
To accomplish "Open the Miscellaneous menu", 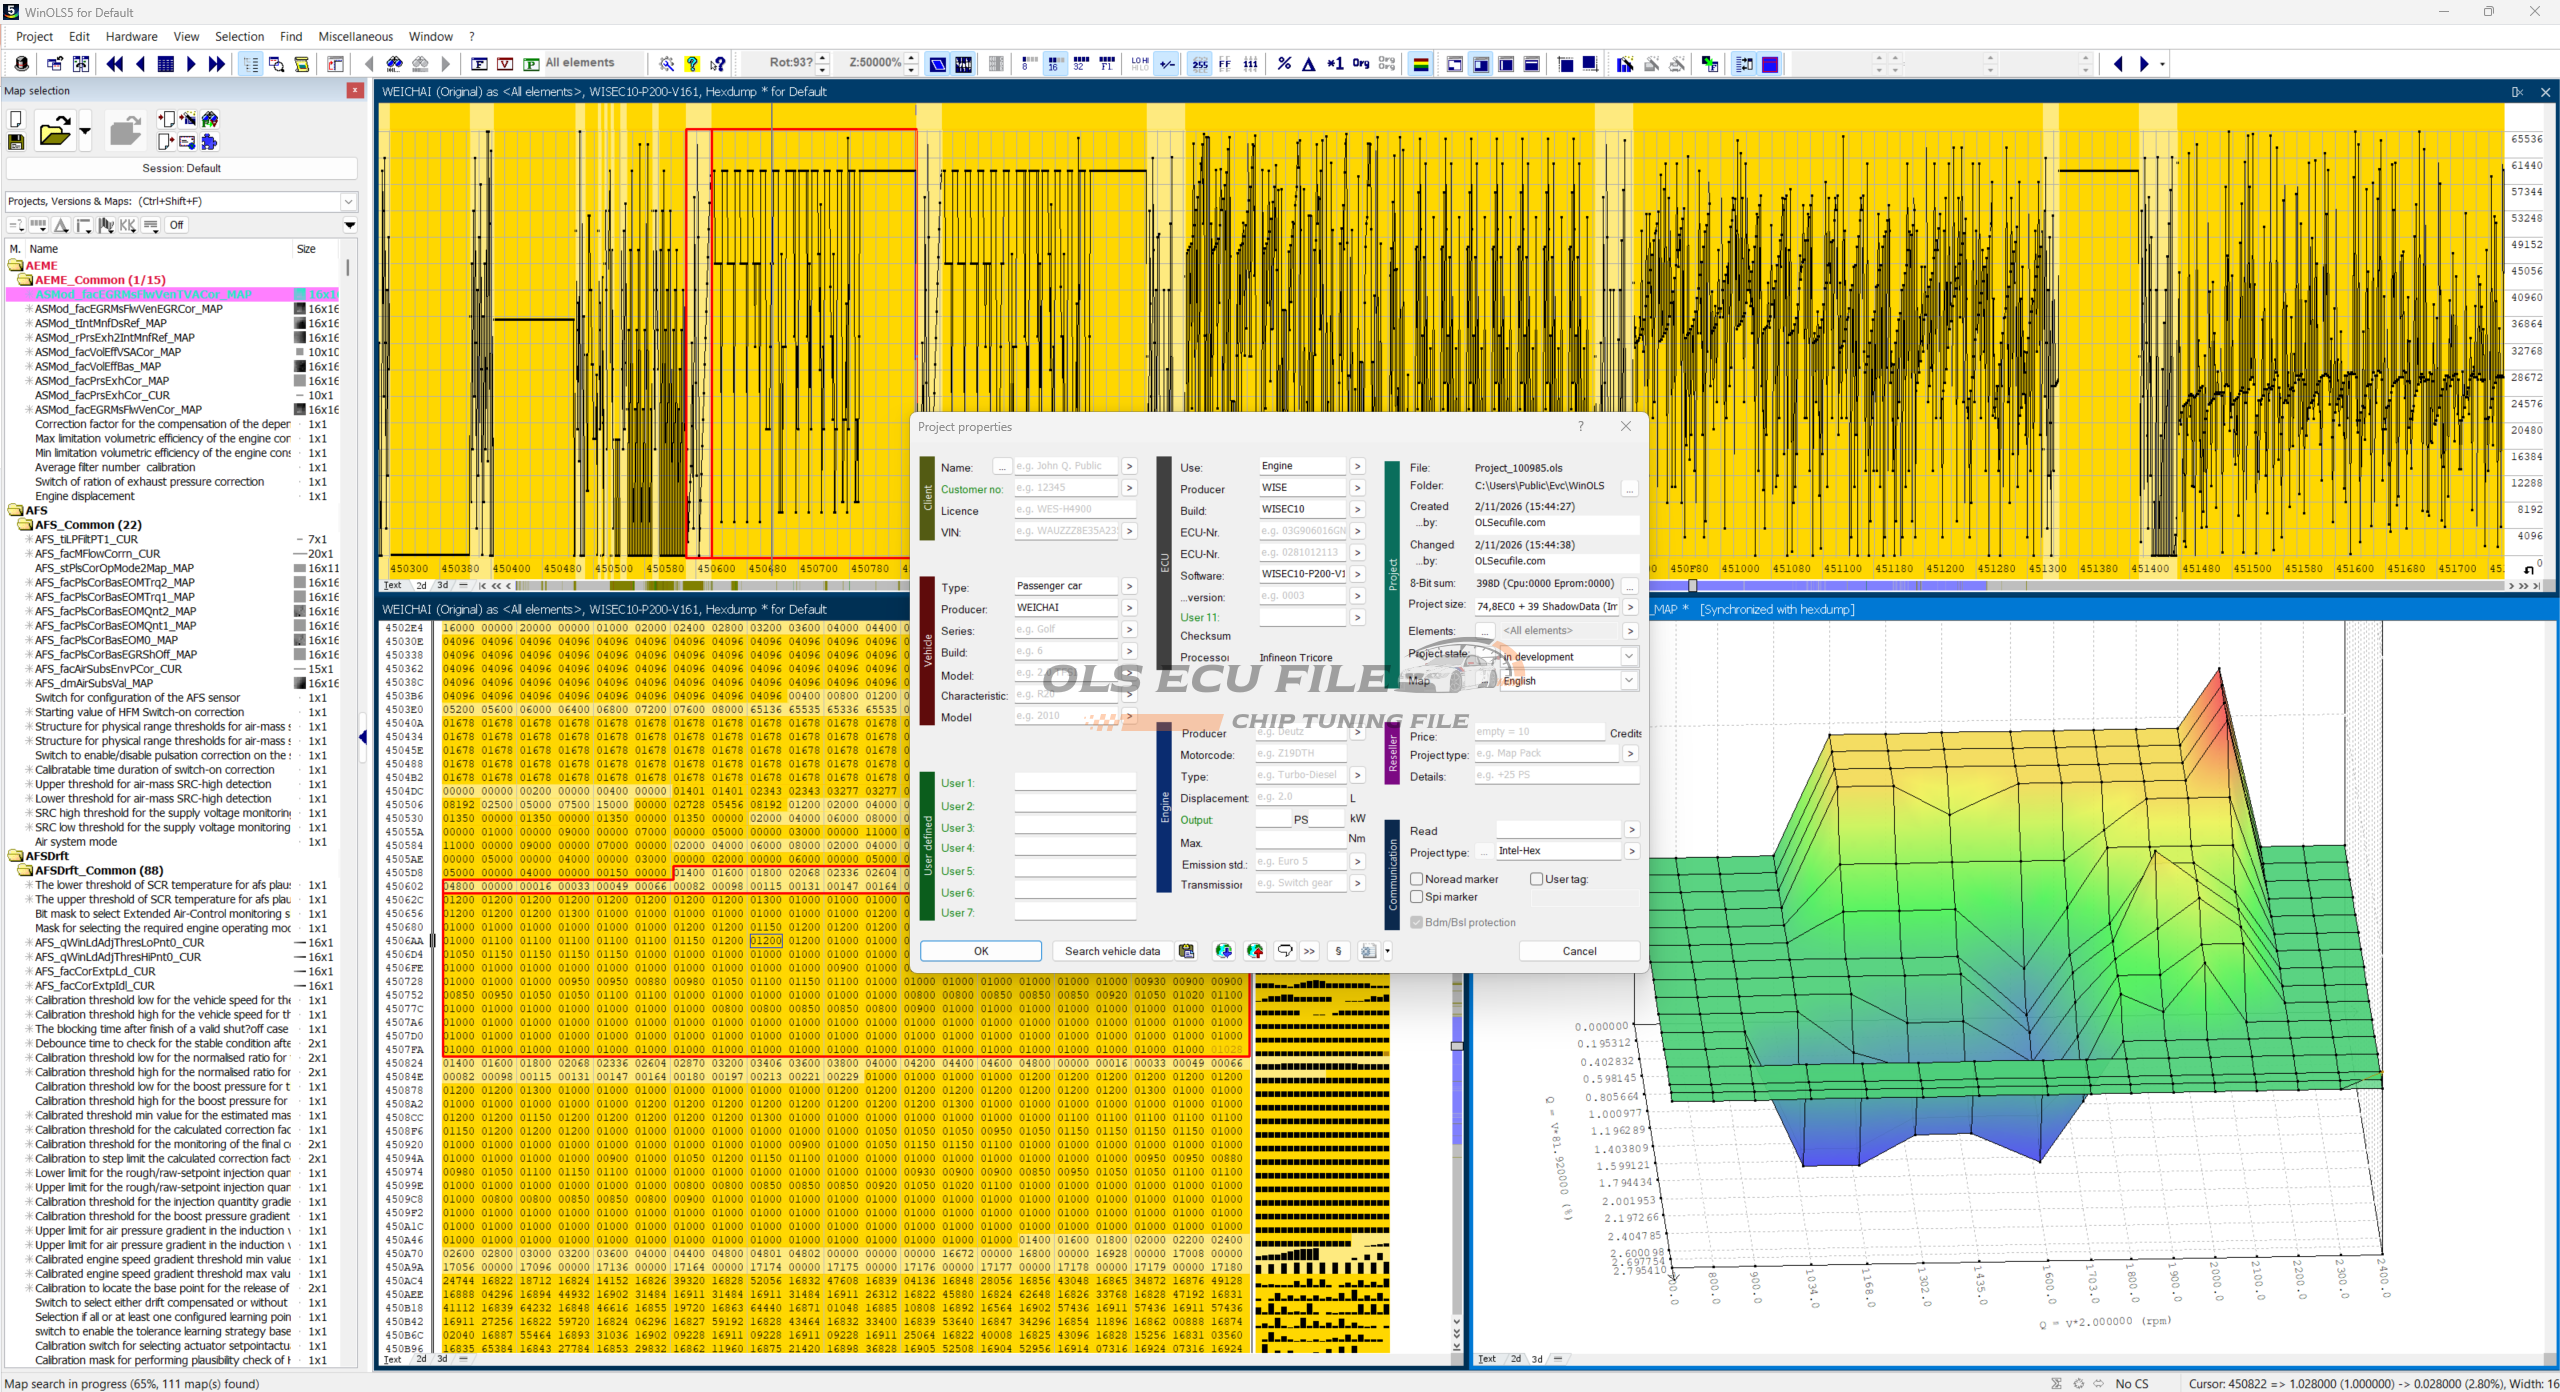I will [355, 36].
